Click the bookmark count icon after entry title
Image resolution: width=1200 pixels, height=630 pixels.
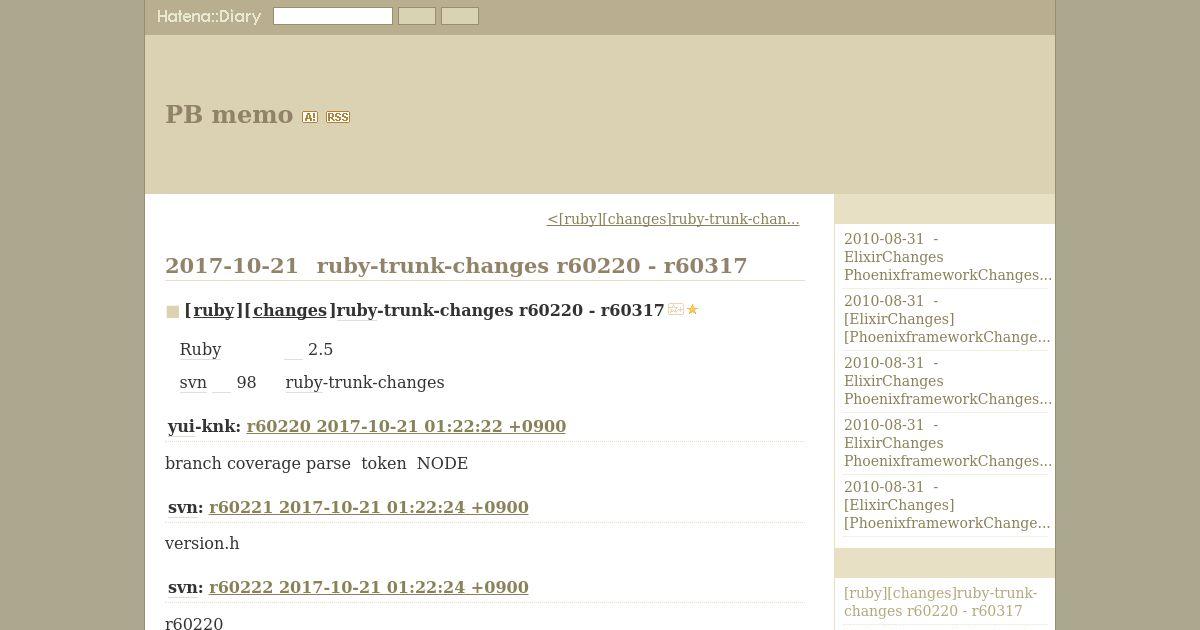[676, 310]
